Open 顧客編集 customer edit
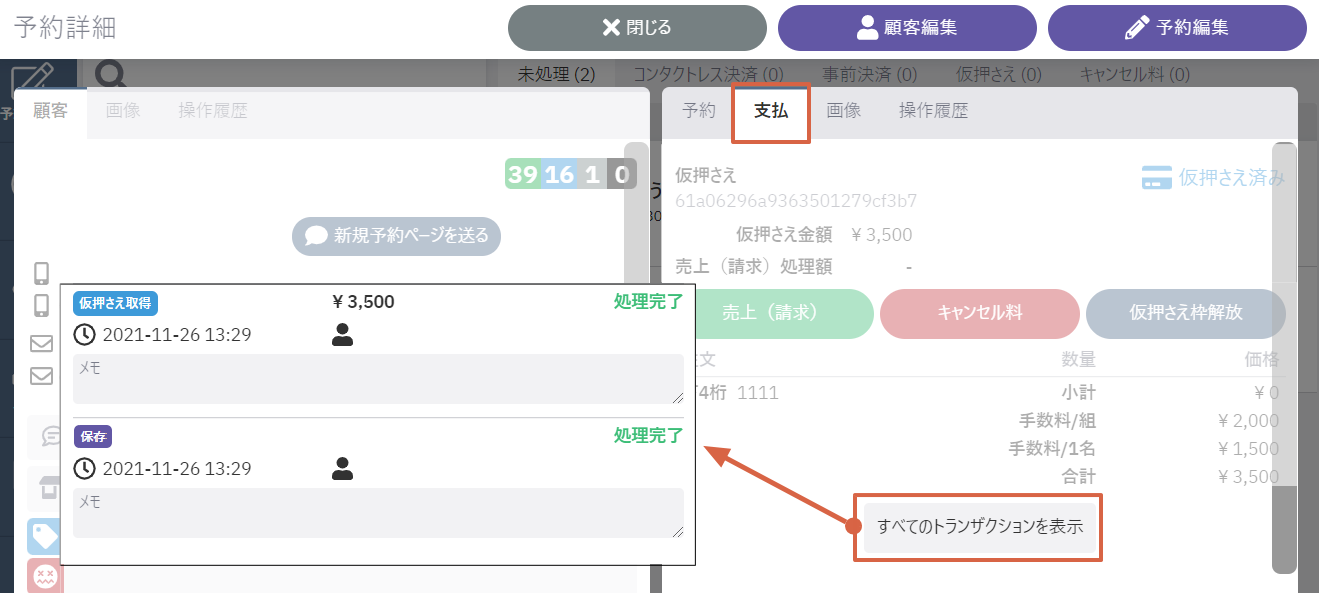1319x594 pixels. click(x=907, y=28)
